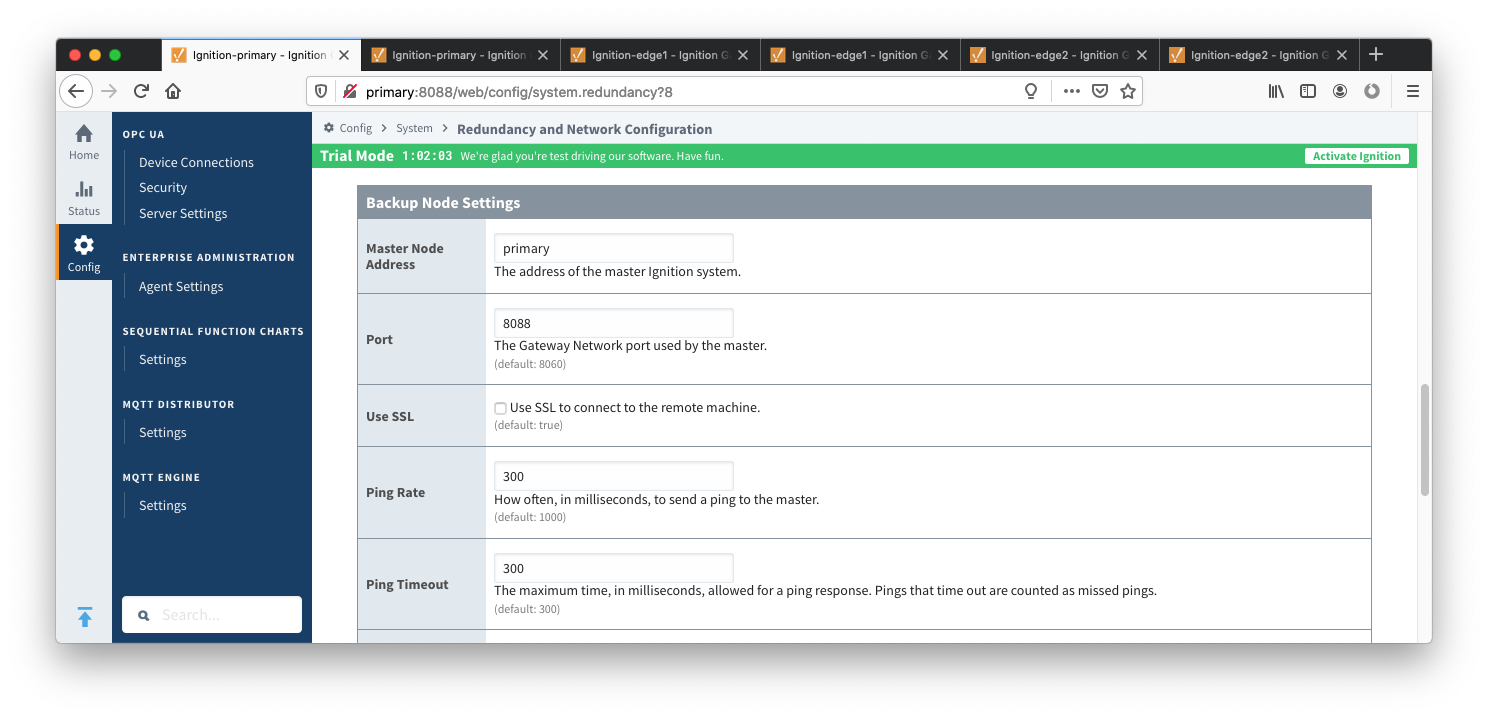The image size is (1488, 717).
Task: Switch to second Ignition-primary tab
Action: 460,55
